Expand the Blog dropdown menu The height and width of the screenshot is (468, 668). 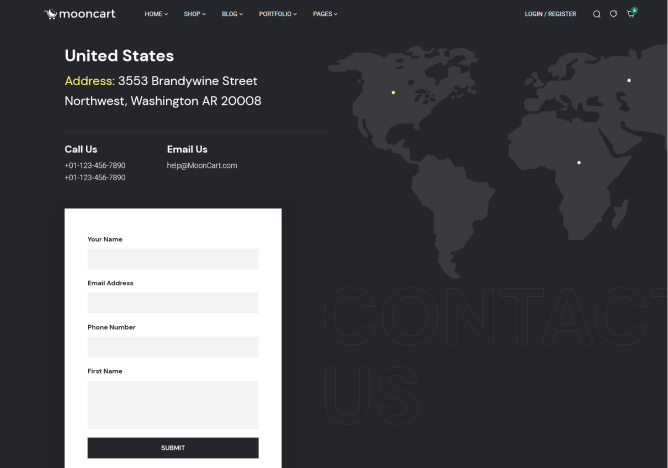[x=232, y=14]
